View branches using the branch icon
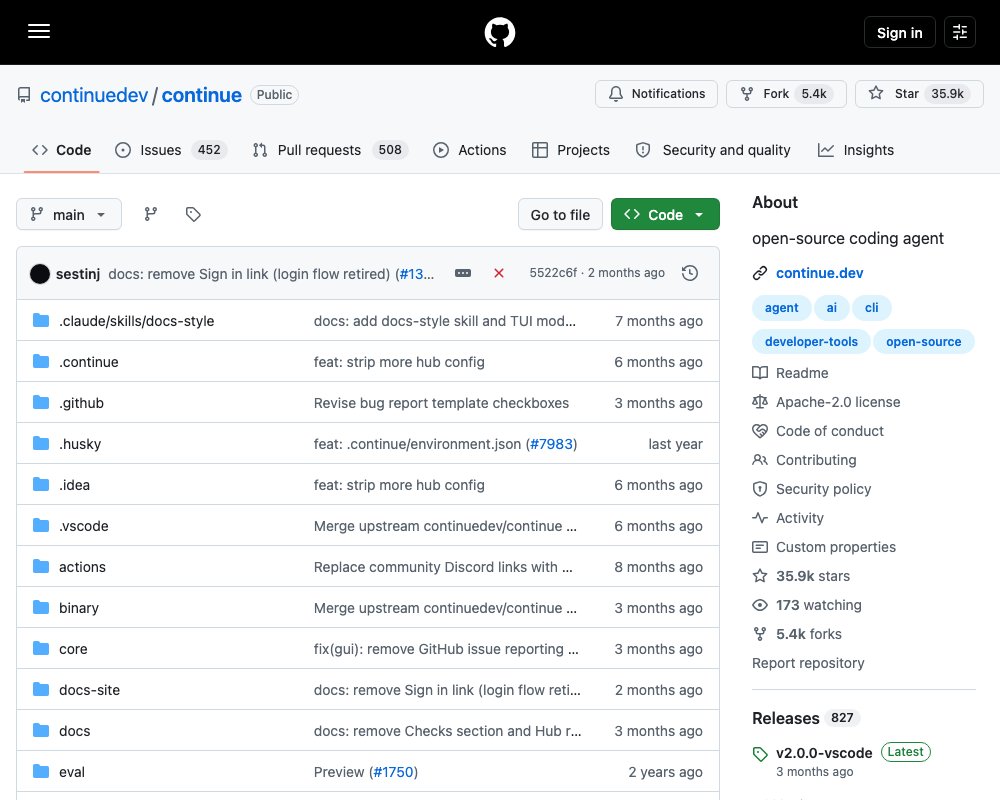 (x=151, y=214)
